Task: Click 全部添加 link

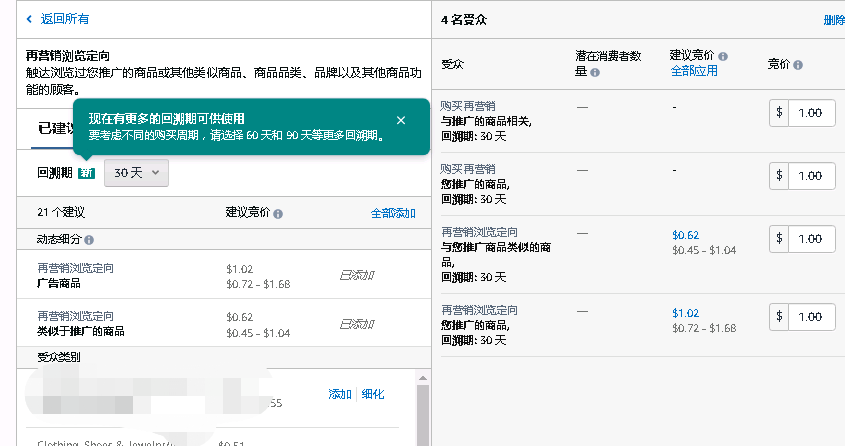Action: [x=393, y=213]
